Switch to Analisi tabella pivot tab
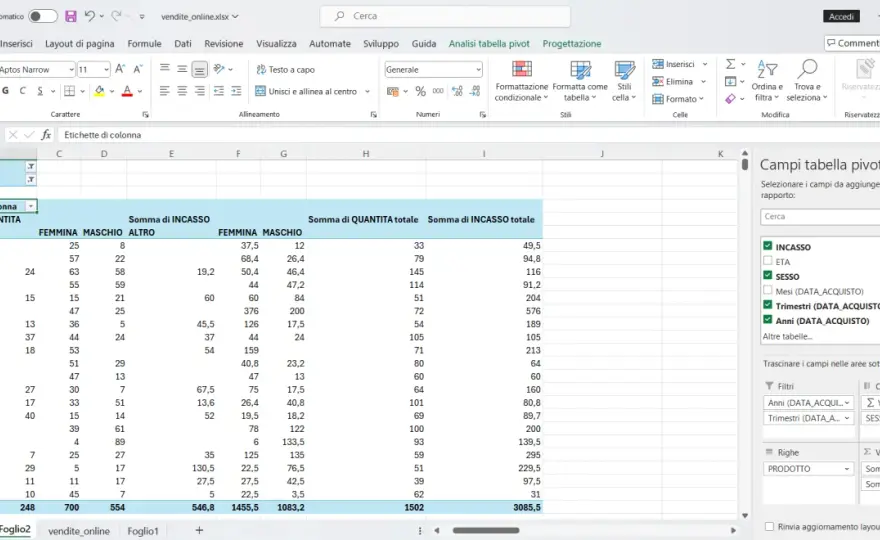Screen dimensions: 880x540 489,43
